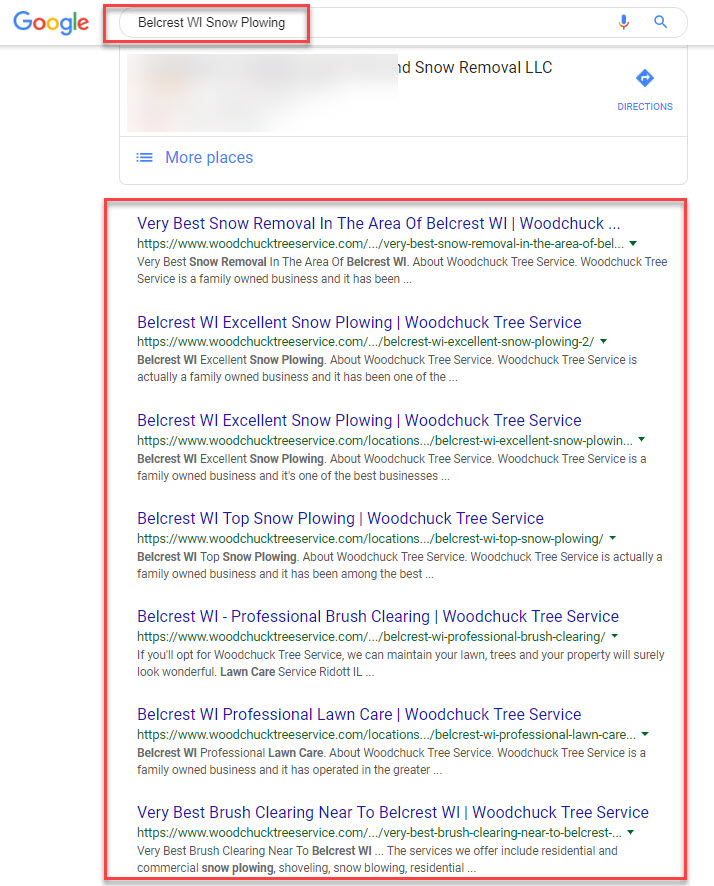Image resolution: width=714 pixels, height=886 pixels.
Task: Click the very-best-brush-clearing-near-to-belcrest URL text
Action: (379, 833)
